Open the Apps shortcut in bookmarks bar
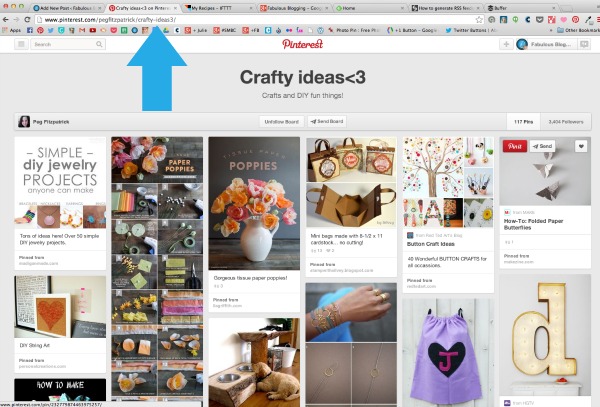The height and width of the screenshot is (407, 600). point(11,30)
